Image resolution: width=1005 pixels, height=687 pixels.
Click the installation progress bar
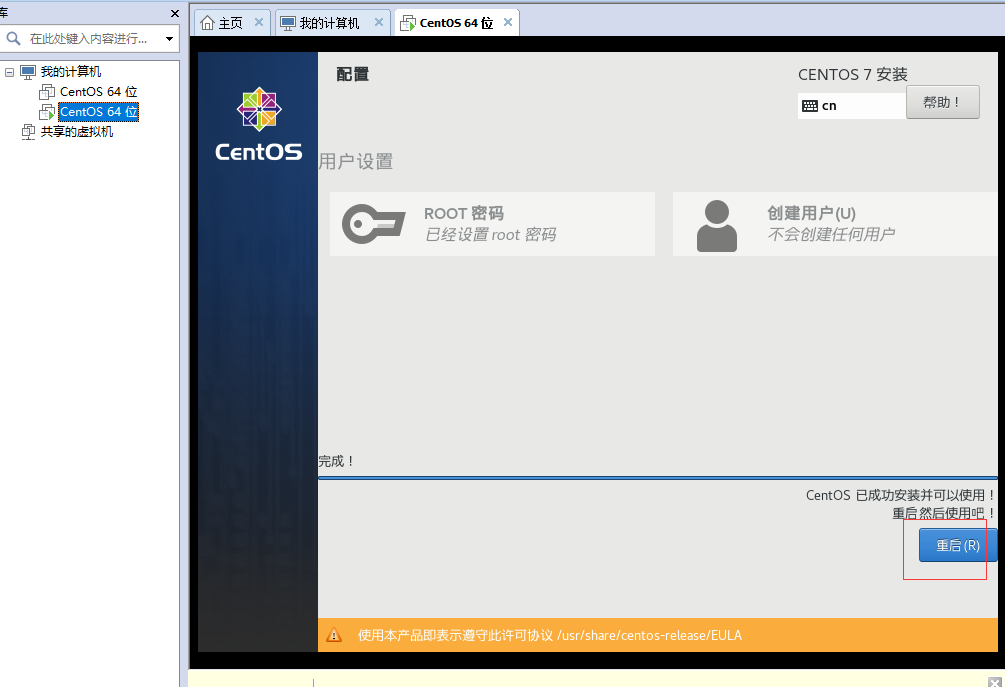click(658, 478)
